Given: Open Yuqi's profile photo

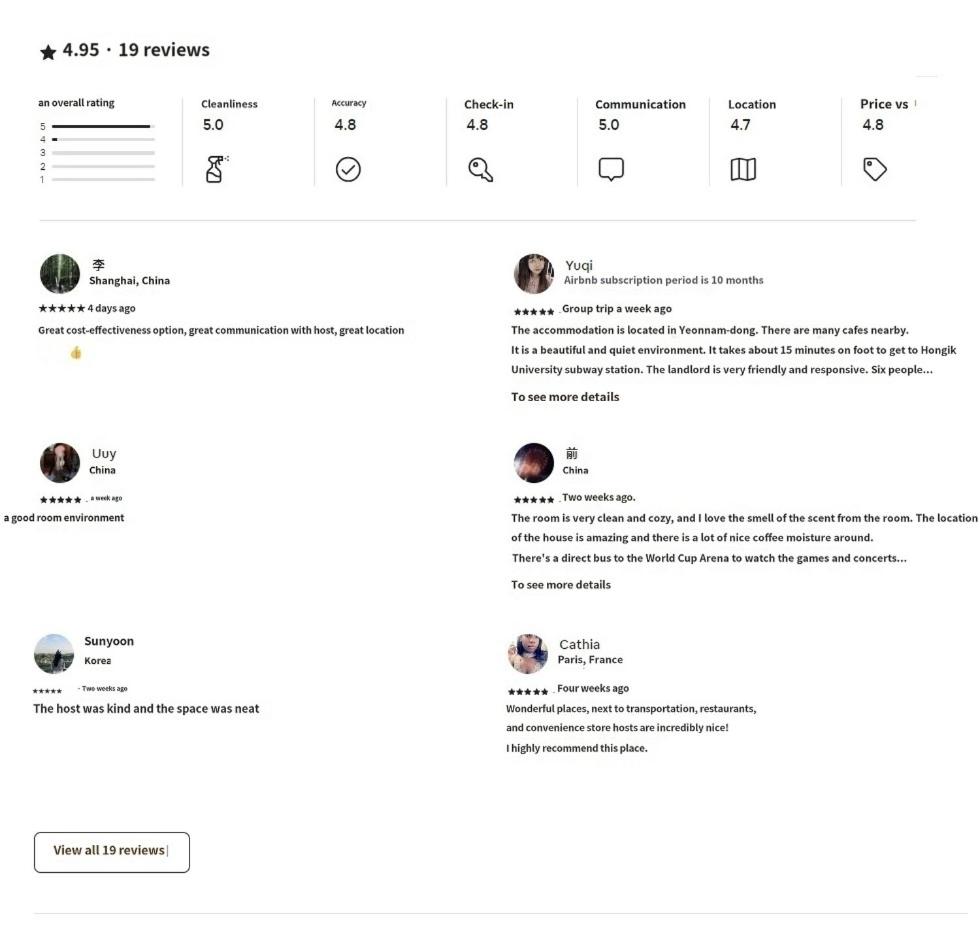Looking at the screenshot, I should pyautogui.click(x=533, y=273).
